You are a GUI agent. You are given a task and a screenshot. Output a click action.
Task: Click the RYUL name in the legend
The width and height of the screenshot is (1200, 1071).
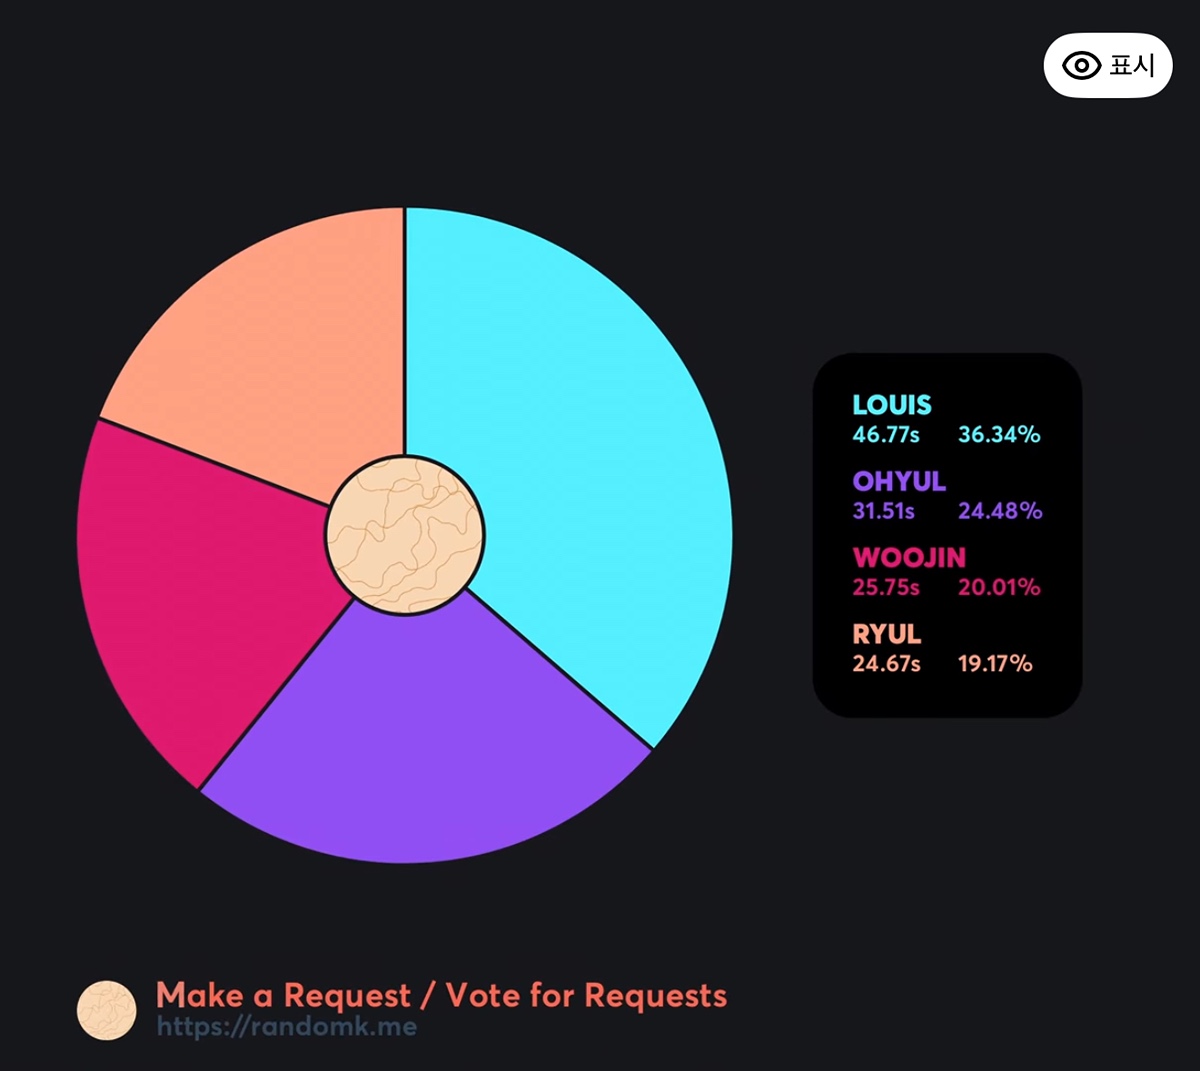coord(886,634)
